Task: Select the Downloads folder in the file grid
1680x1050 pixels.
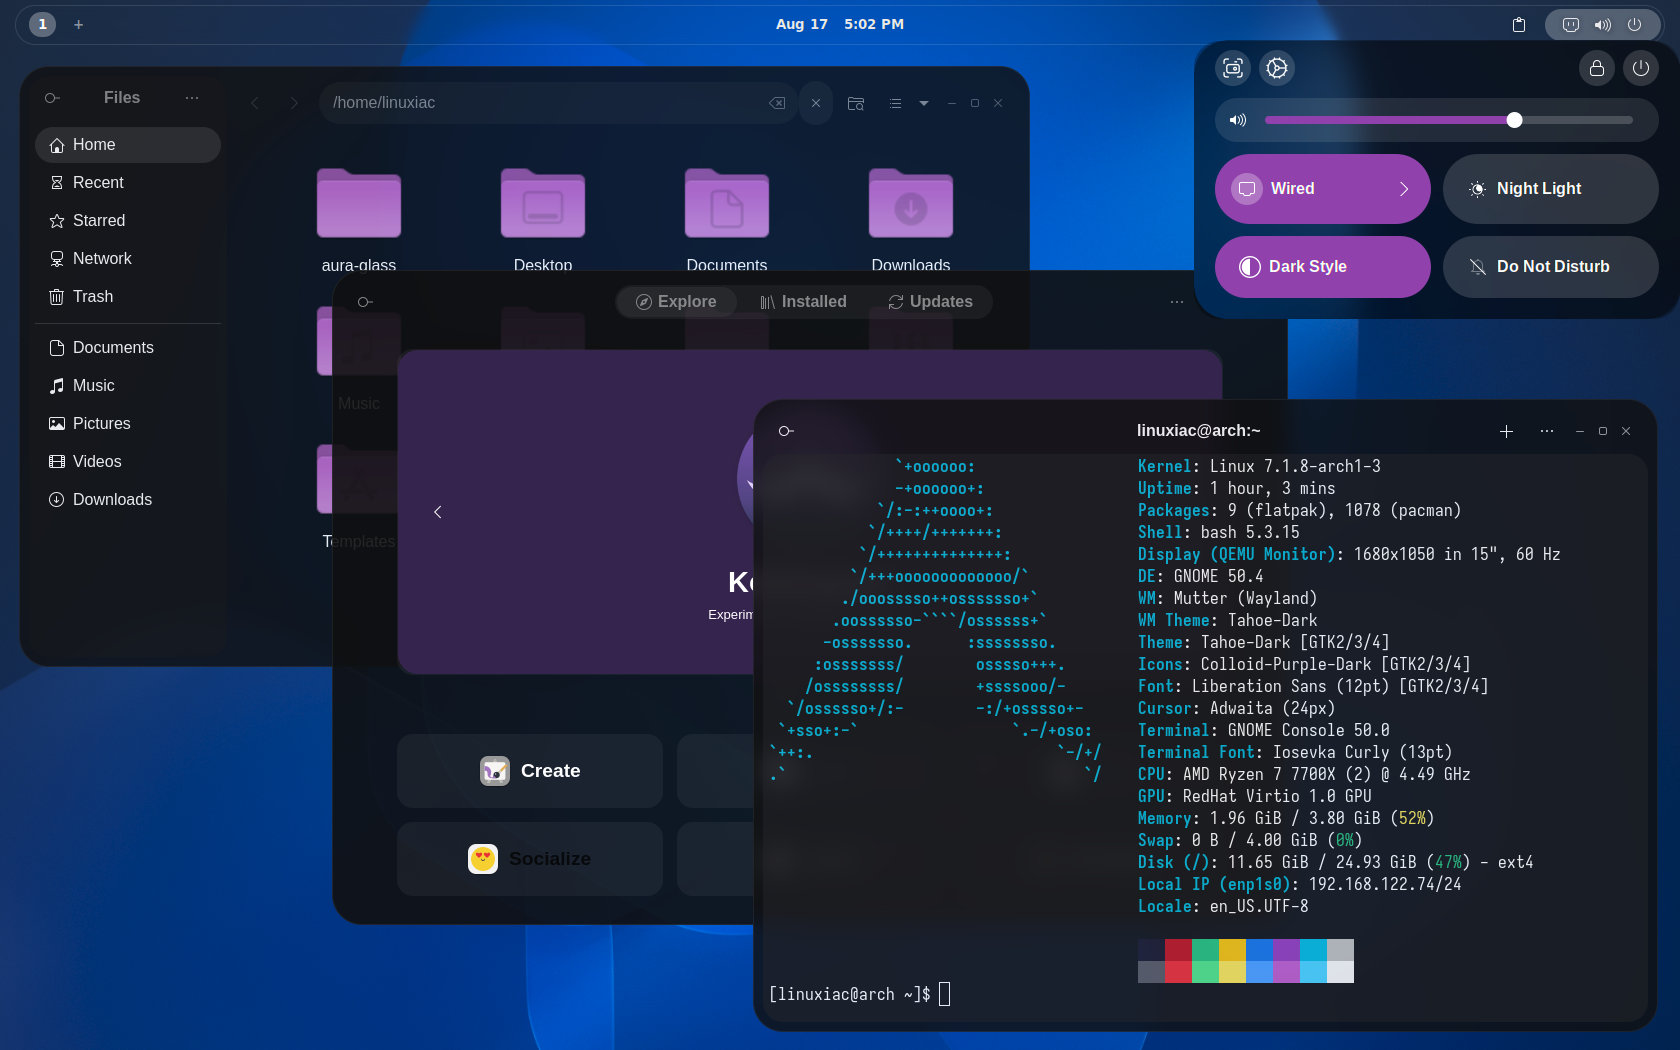Action: coord(911,204)
